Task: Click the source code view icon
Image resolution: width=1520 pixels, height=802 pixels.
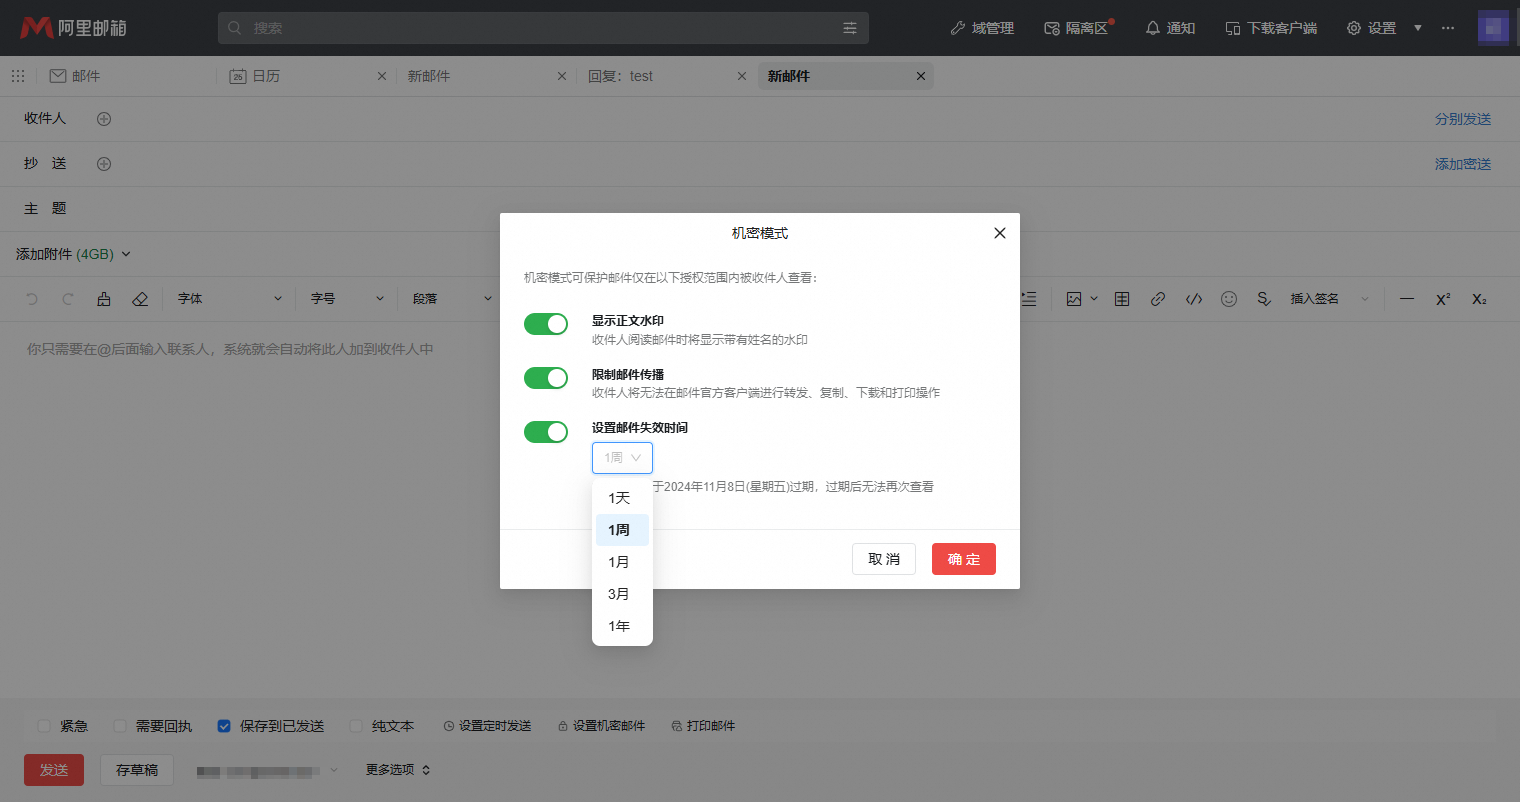Action: pyautogui.click(x=1193, y=299)
